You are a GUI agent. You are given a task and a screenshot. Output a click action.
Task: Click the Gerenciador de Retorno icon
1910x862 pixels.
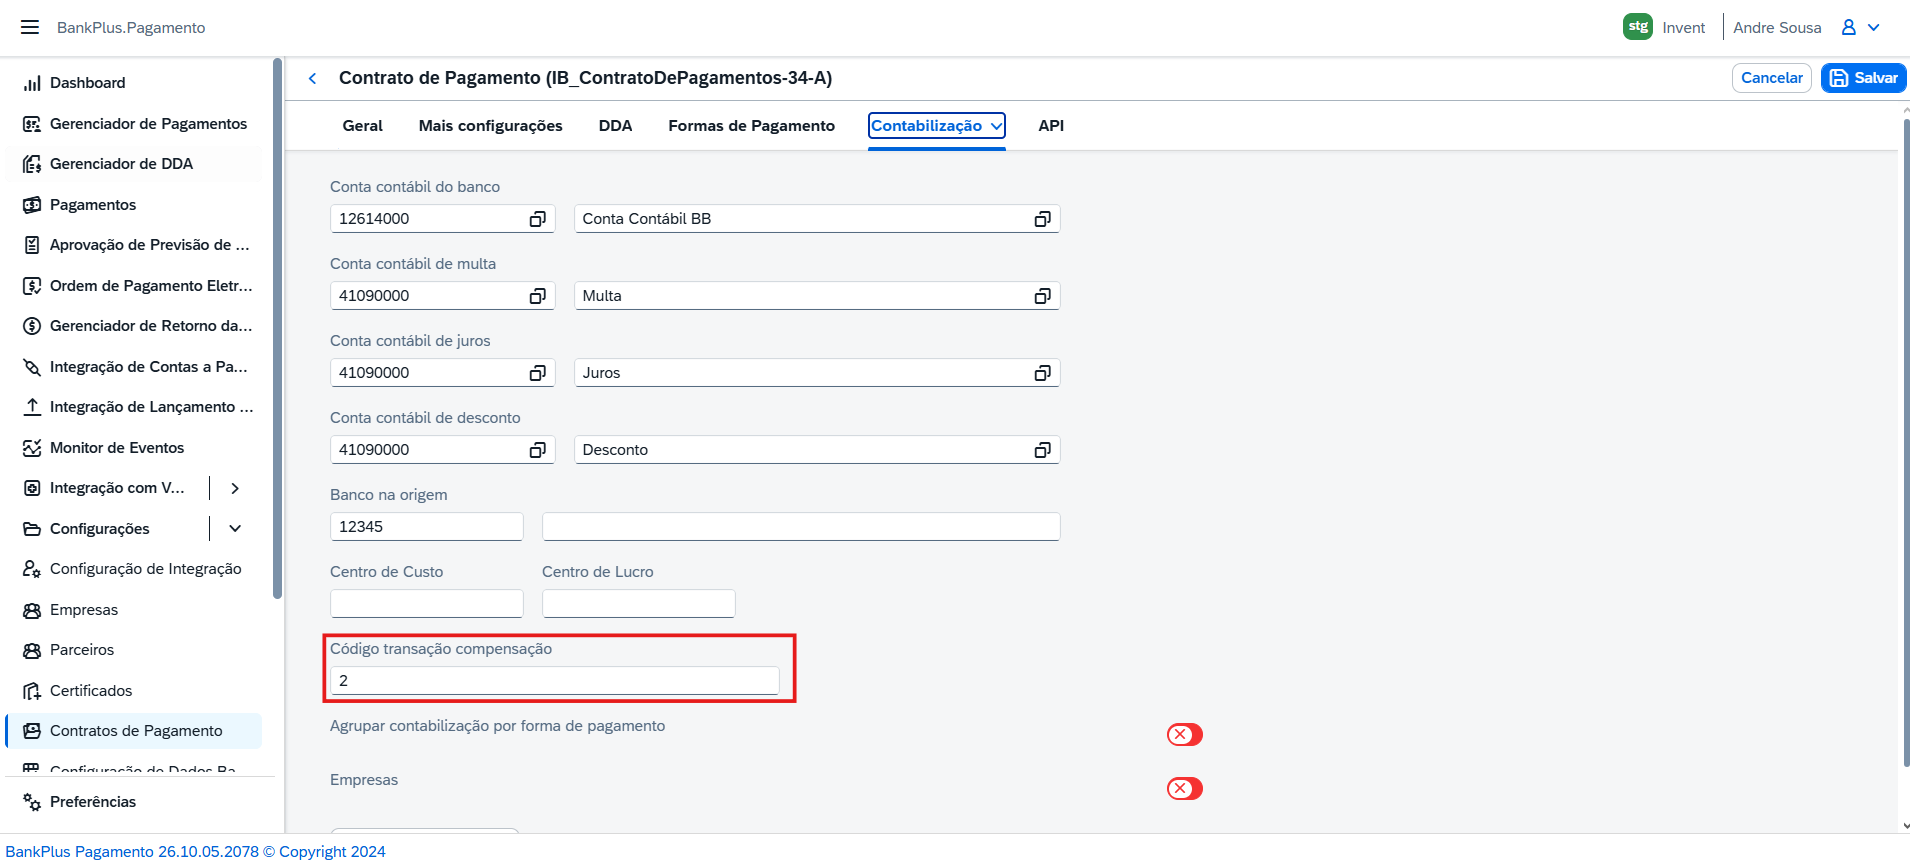[32, 326]
